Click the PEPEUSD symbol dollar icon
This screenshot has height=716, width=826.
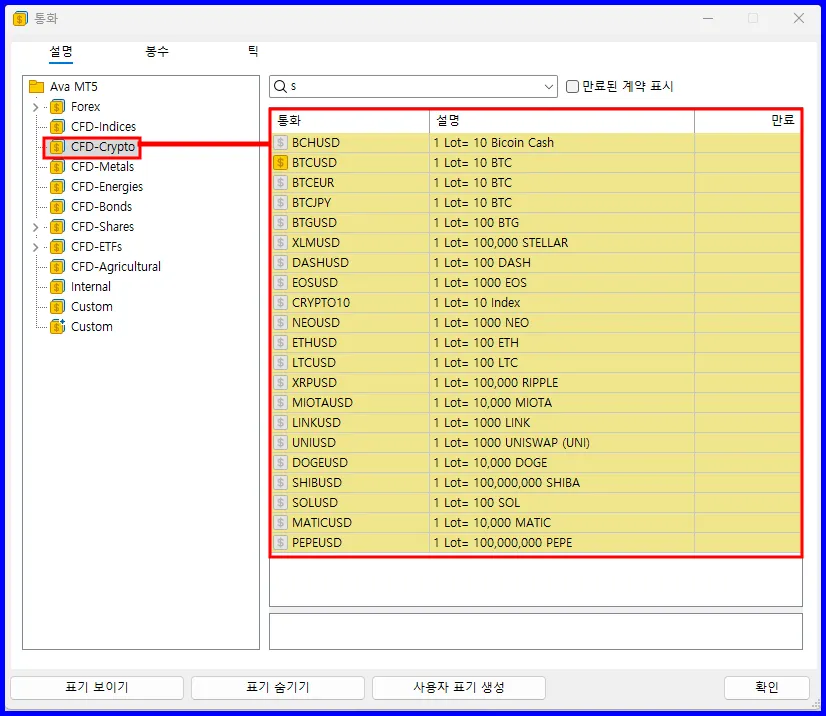[280, 543]
